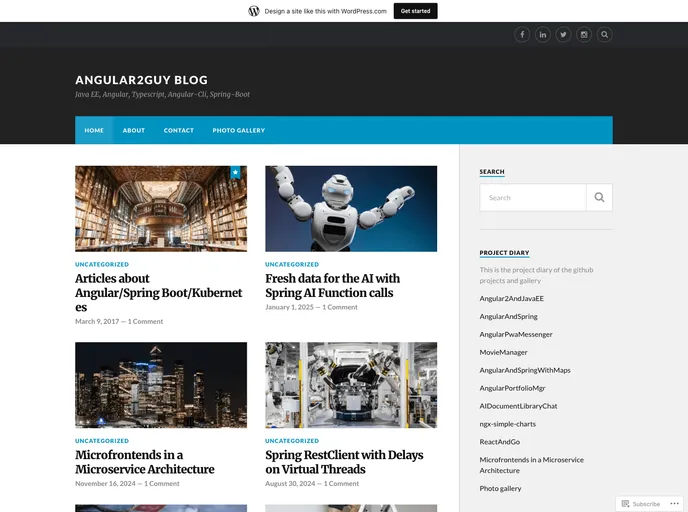Screen dimensions: 688x512
Task: Open the About menu item
Action: point(133,130)
